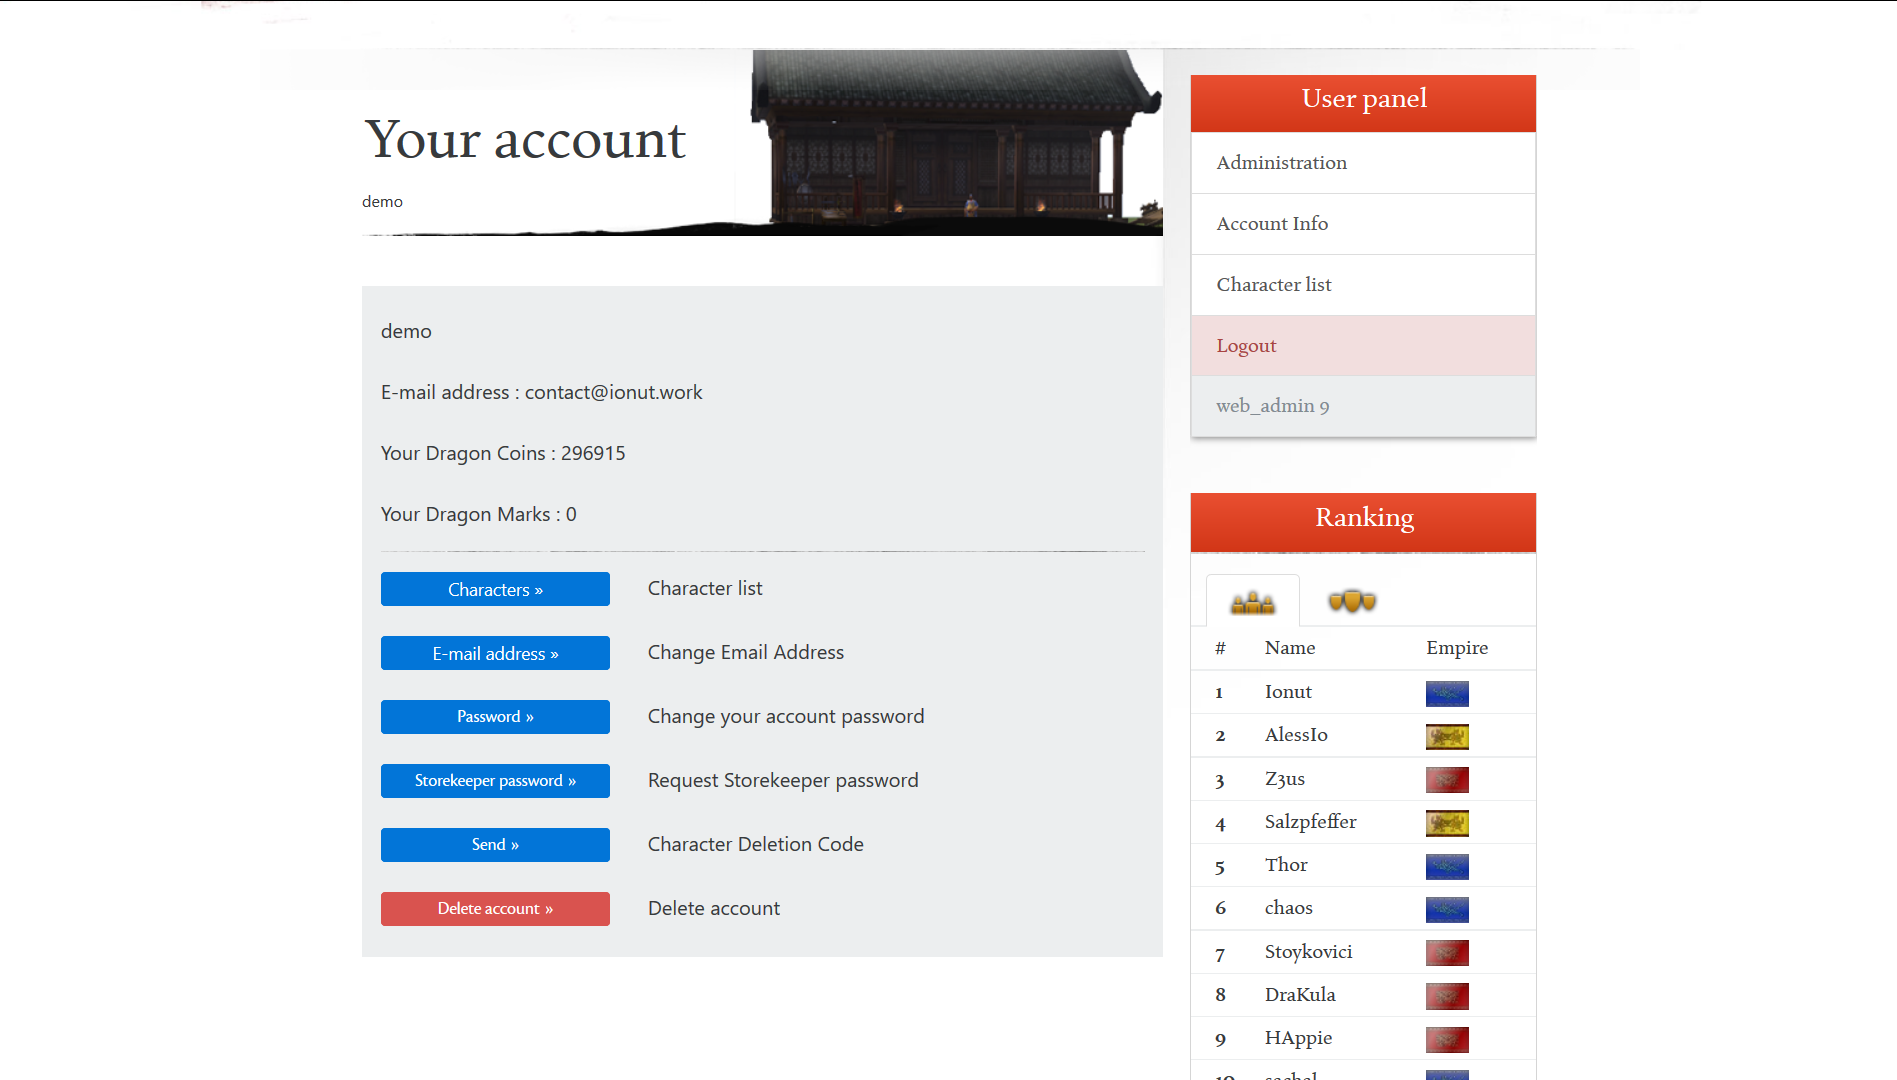
Task: Click the empire flag next to chaos
Action: point(1447,909)
